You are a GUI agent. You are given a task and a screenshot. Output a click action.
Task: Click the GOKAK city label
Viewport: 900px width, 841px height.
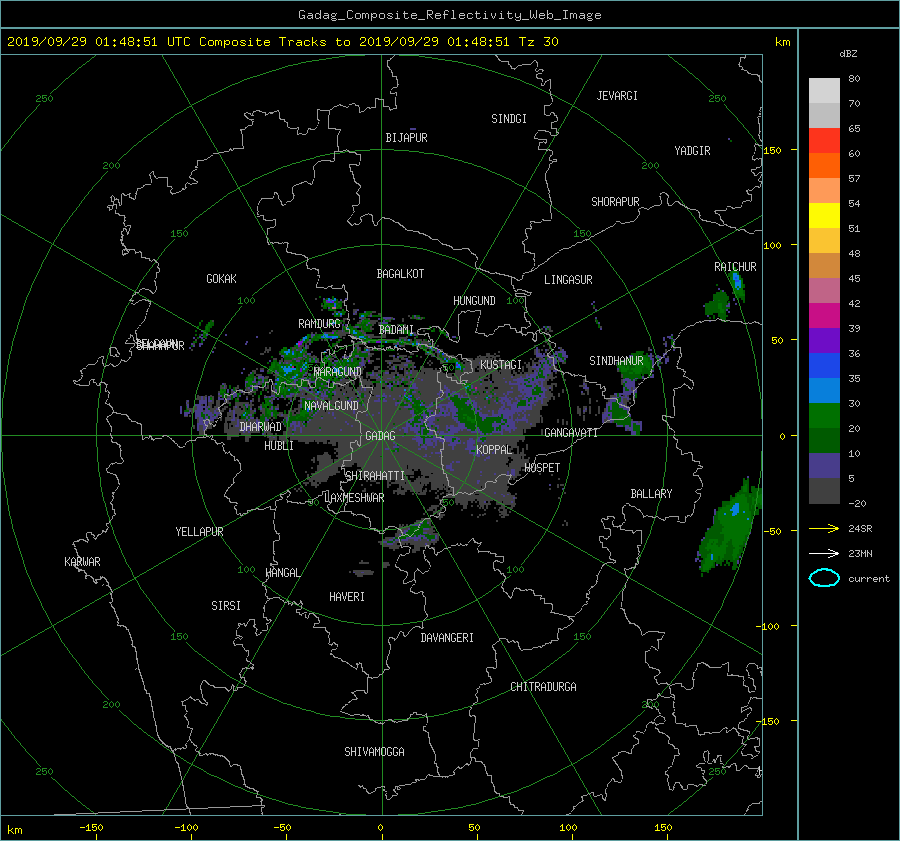click(x=221, y=278)
